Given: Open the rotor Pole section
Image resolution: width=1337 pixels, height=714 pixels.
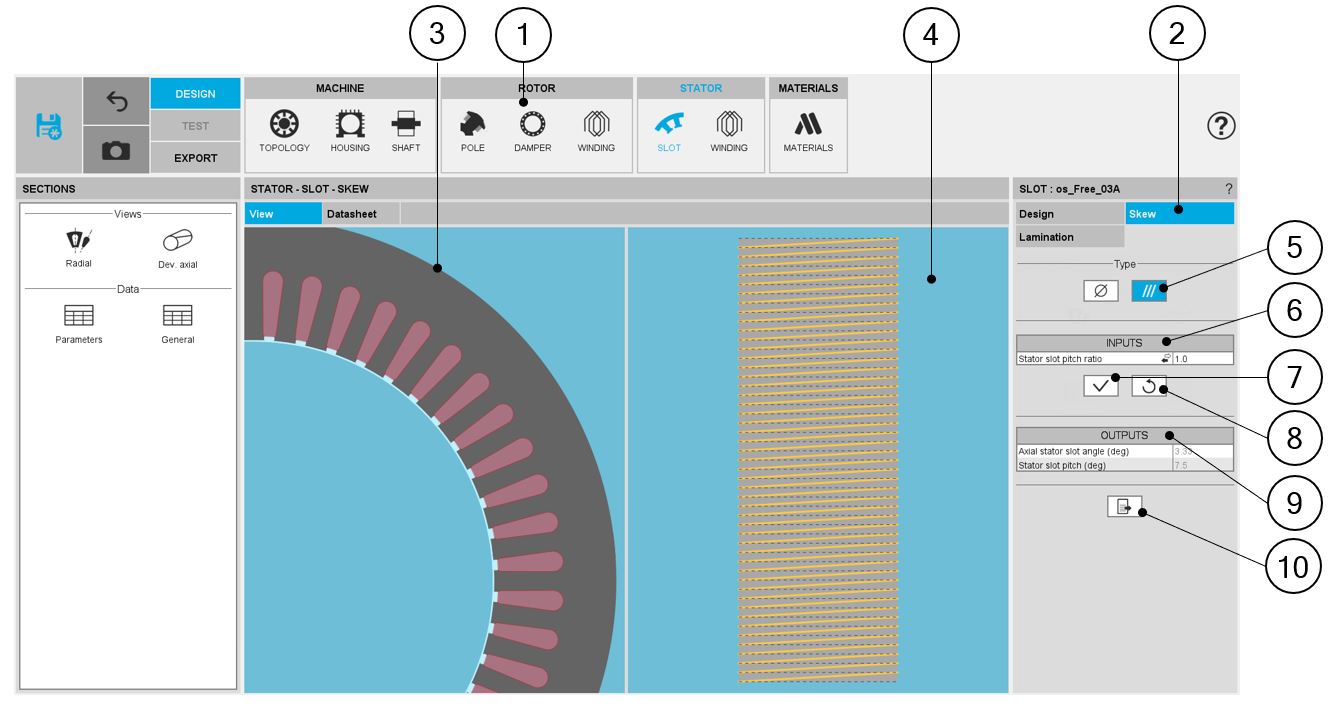Looking at the screenshot, I should click(472, 130).
